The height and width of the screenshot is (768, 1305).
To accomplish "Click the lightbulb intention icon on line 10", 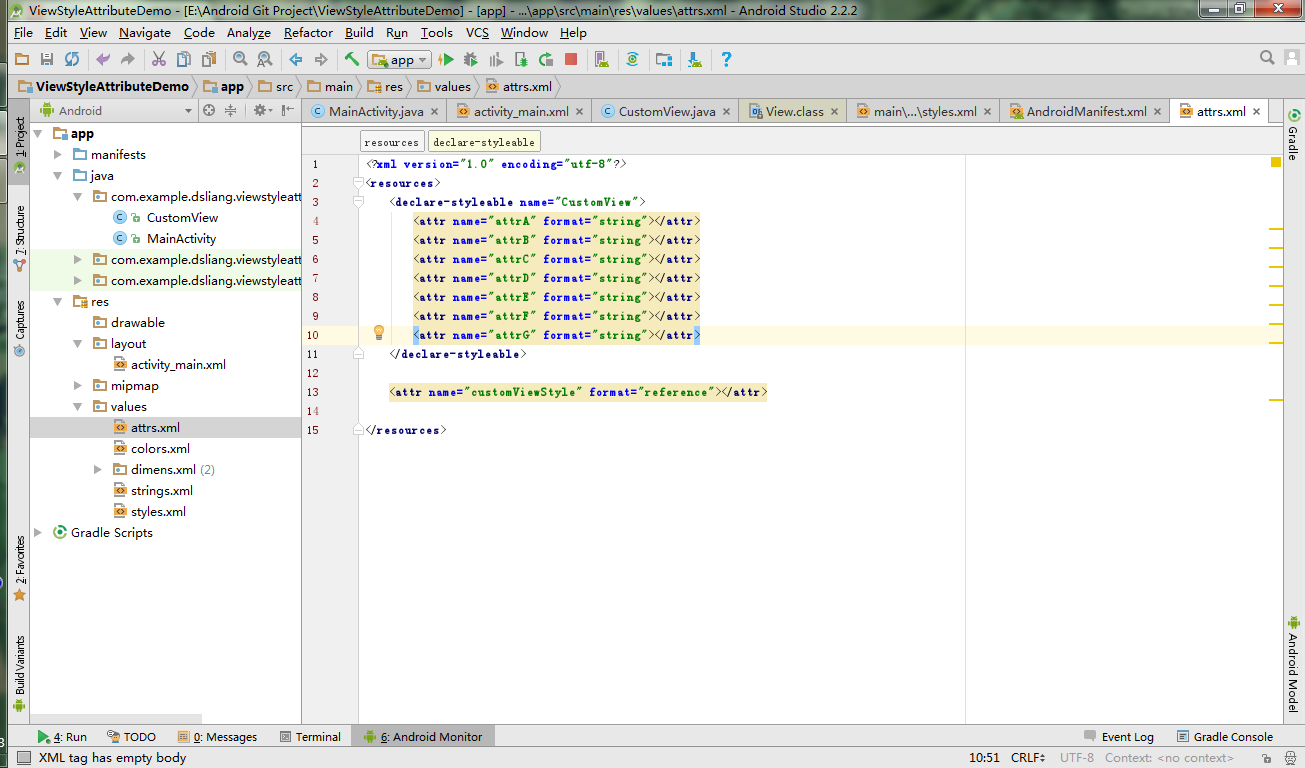I will 379,333.
